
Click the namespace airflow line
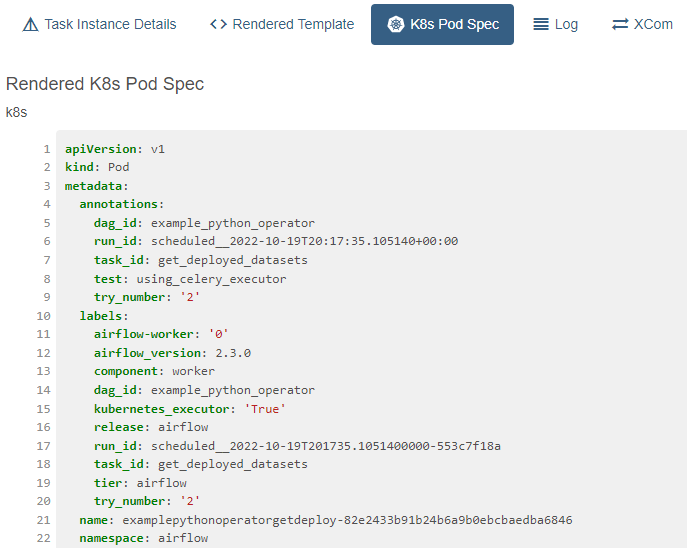pyautogui.click(x=144, y=538)
